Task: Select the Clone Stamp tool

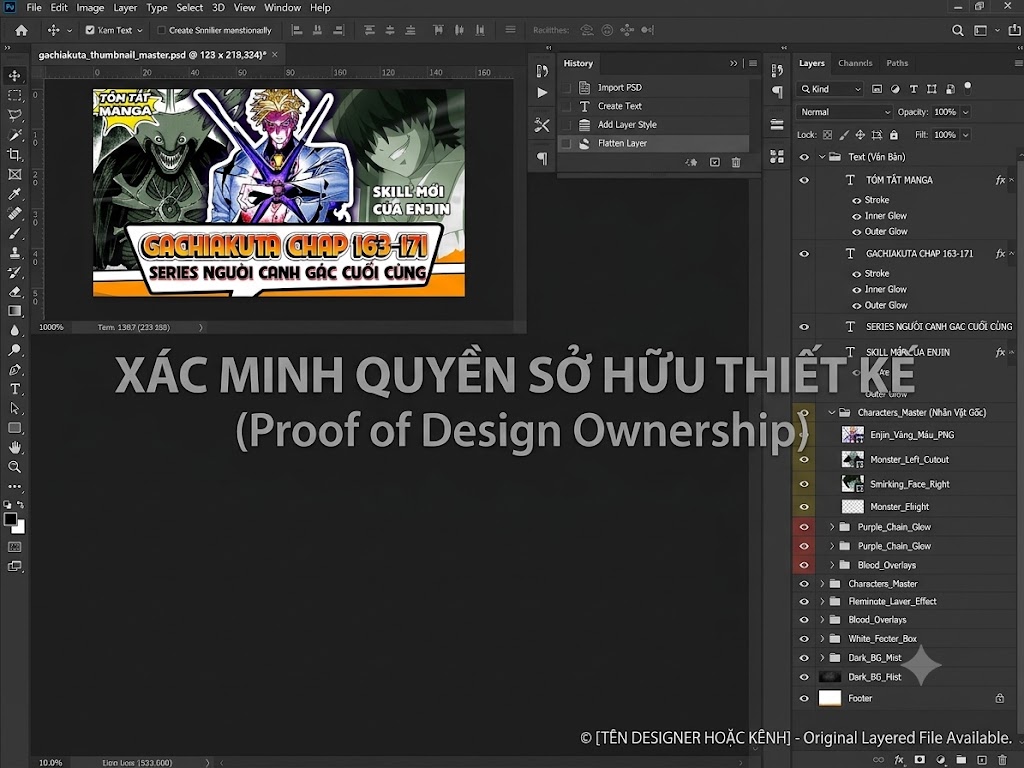Action: tap(14, 253)
